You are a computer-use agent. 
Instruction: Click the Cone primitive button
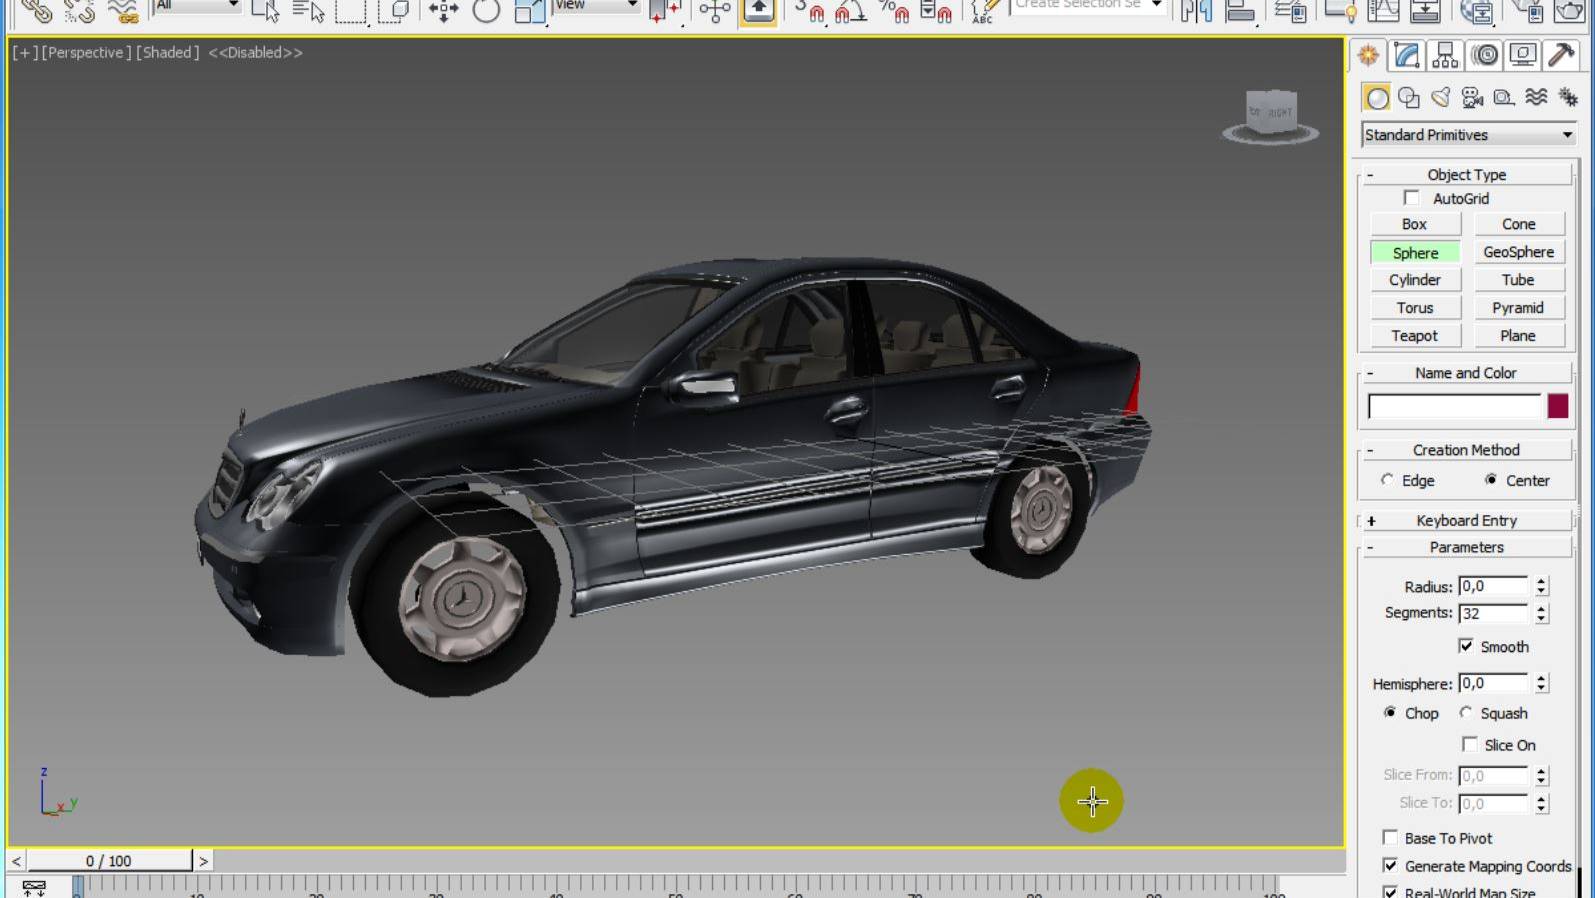[x=1519, y=224]
